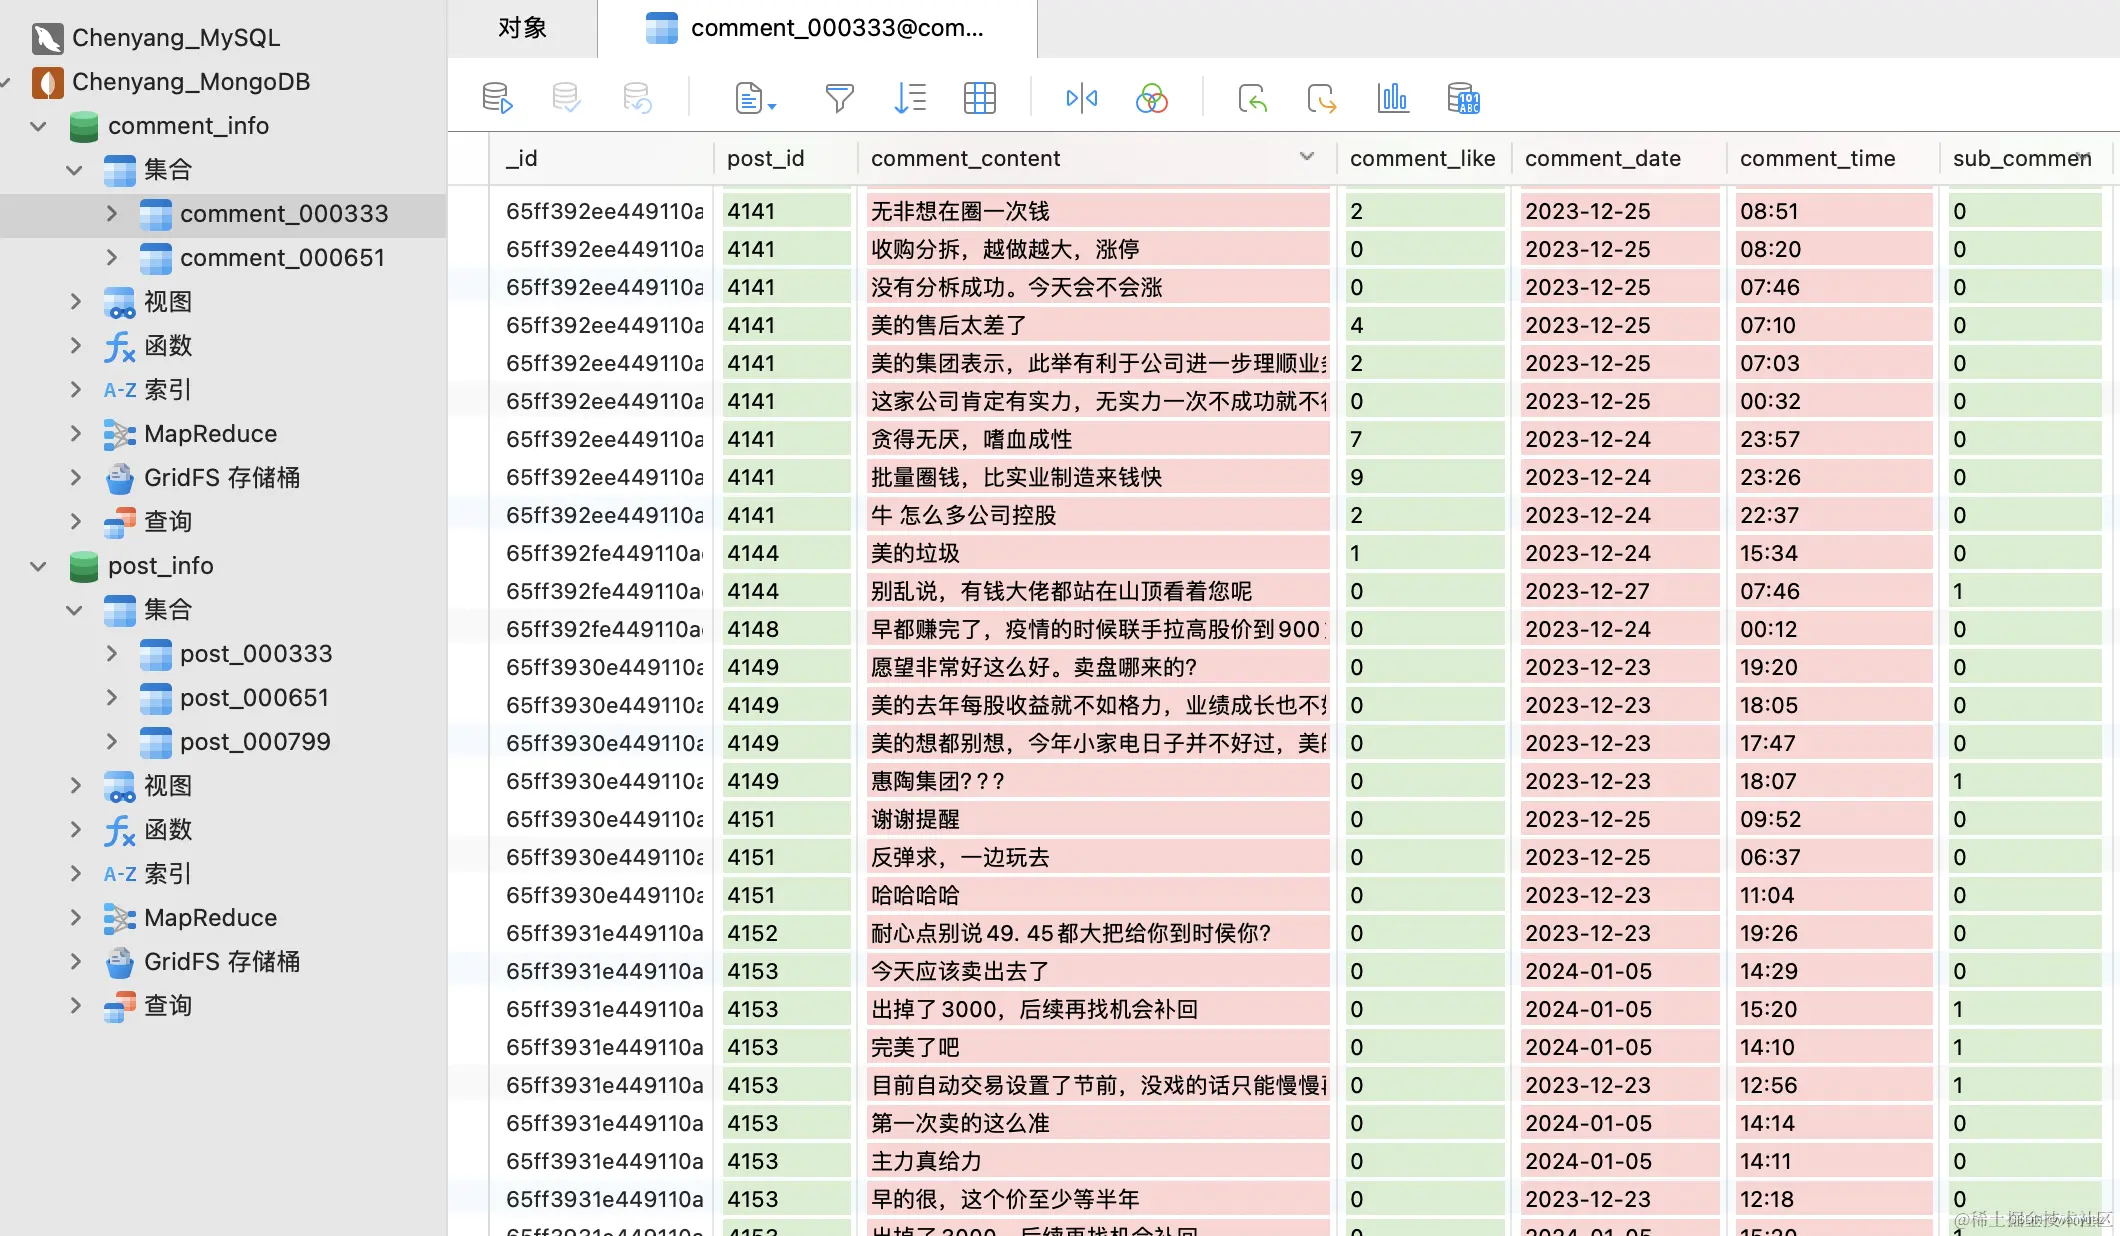Select Chenyang_MySQL connection icon

click(47, 38)
